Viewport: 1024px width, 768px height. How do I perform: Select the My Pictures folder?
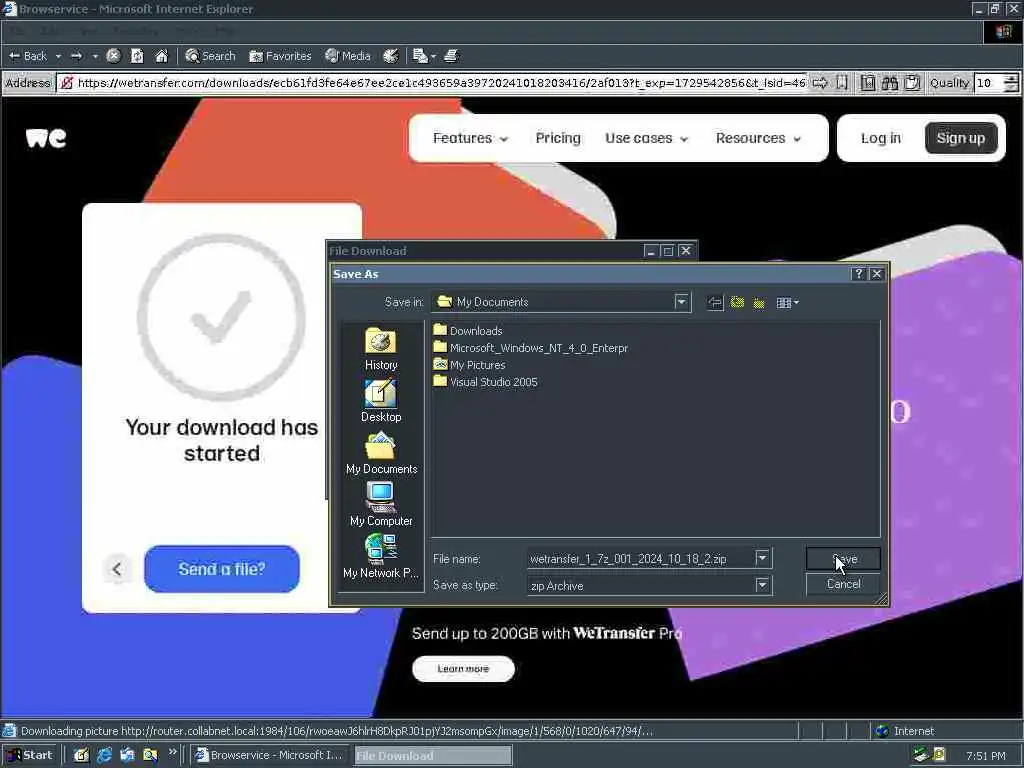469,364
